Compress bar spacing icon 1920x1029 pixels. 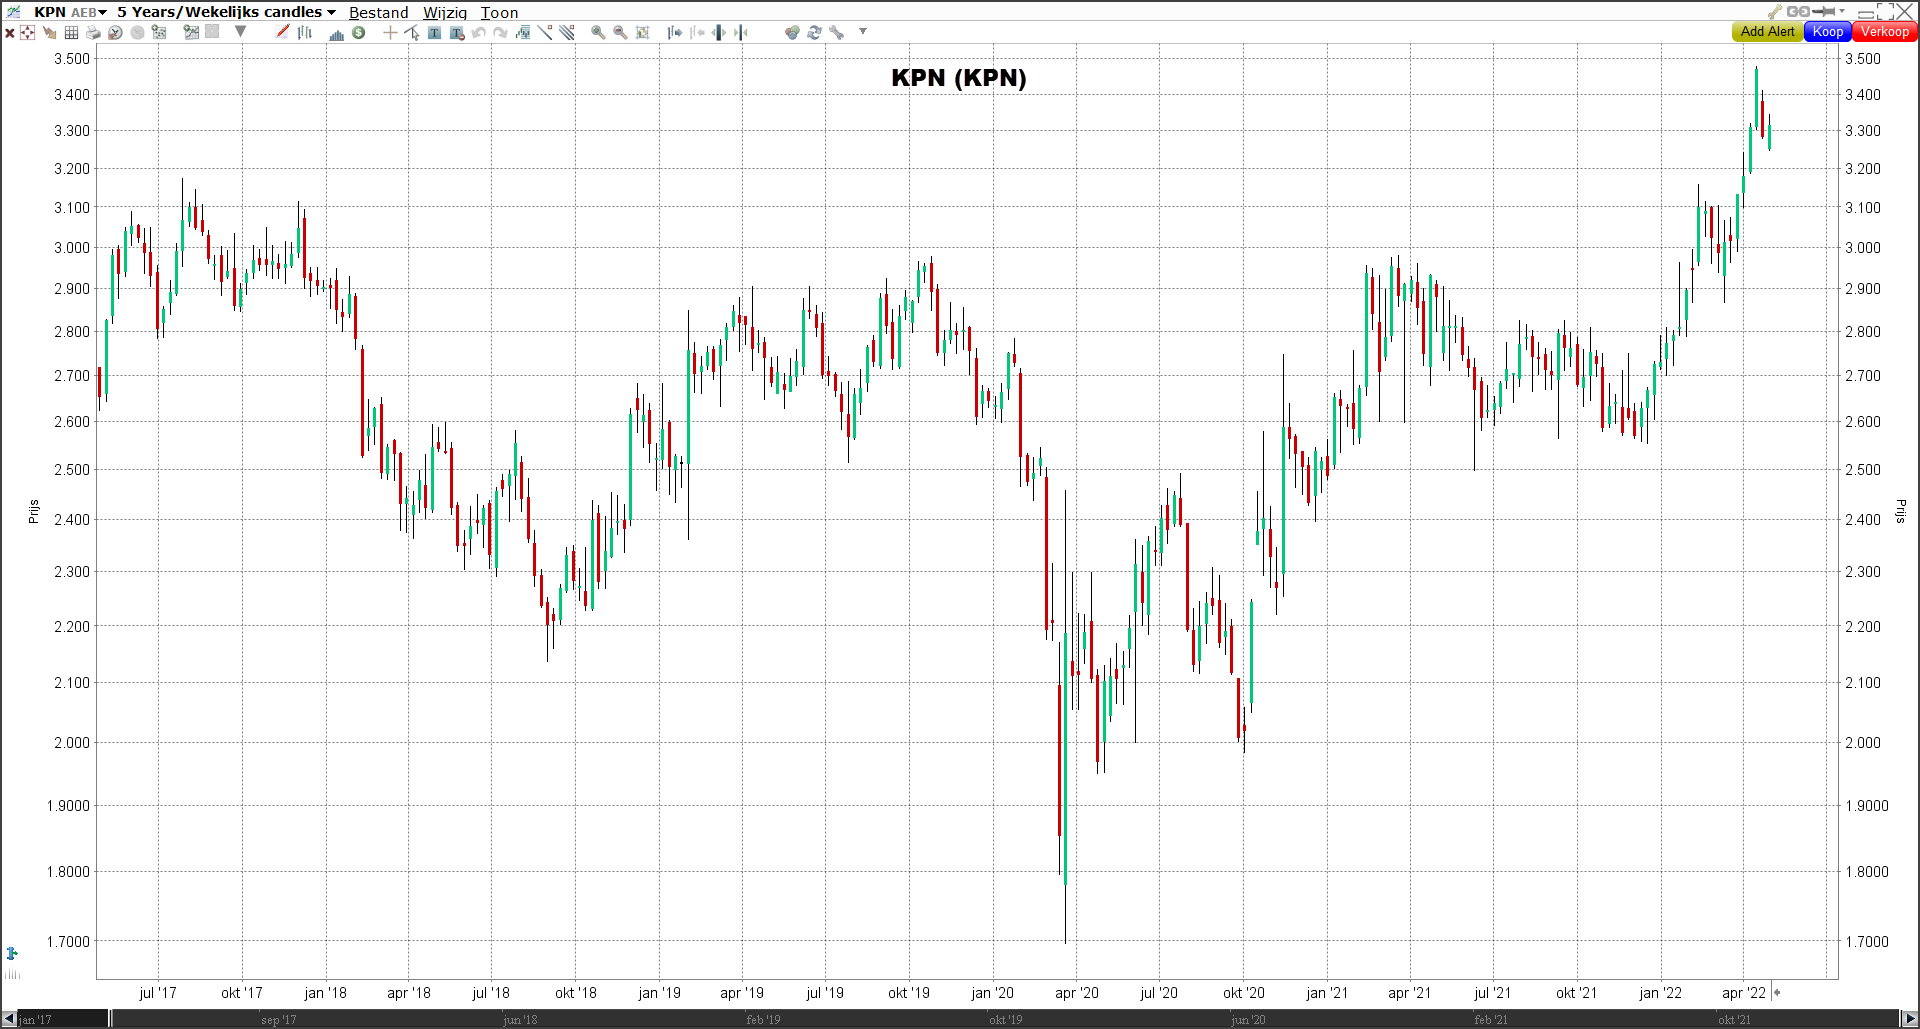(x=740, y=33)
